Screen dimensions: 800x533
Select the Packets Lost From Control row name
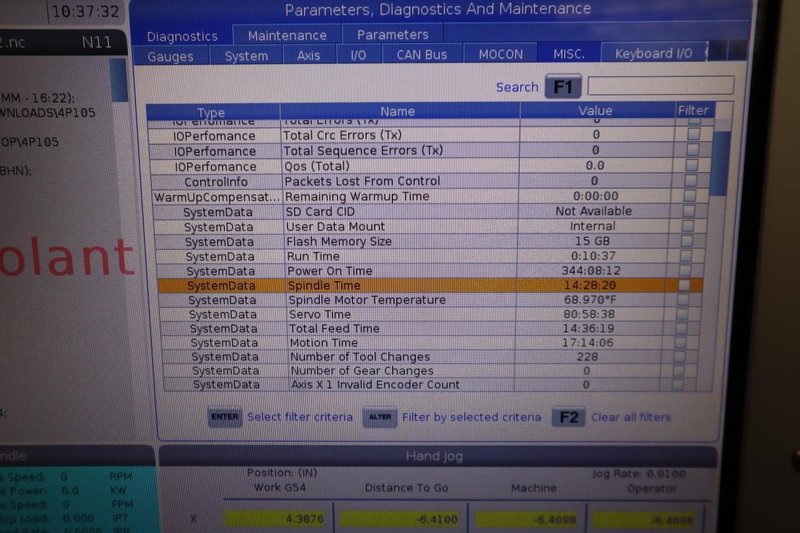point(362,181)
